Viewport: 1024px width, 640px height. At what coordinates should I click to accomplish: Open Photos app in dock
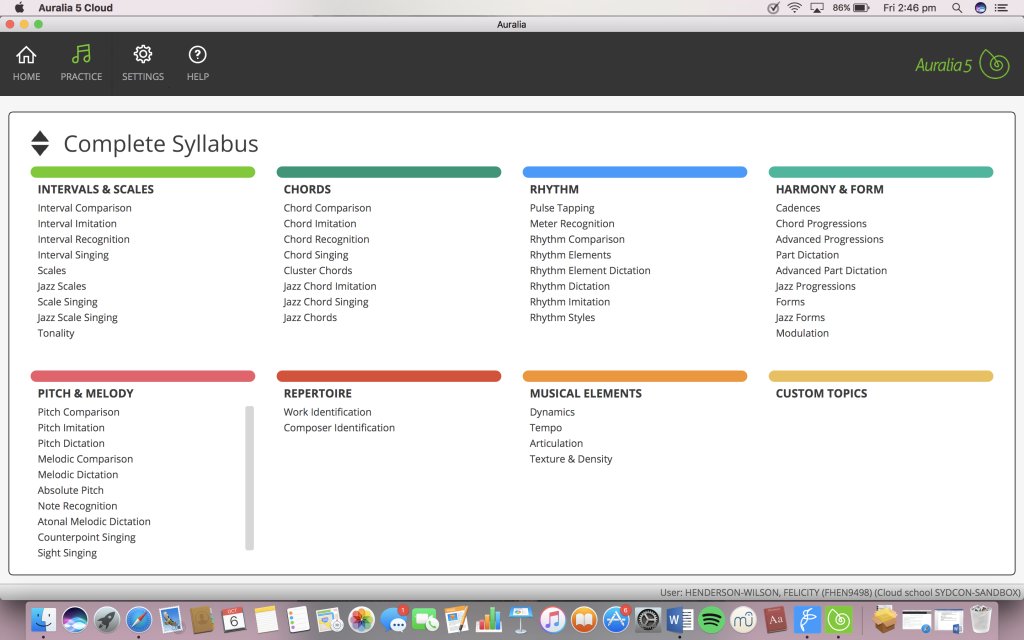tap(360, 619)
